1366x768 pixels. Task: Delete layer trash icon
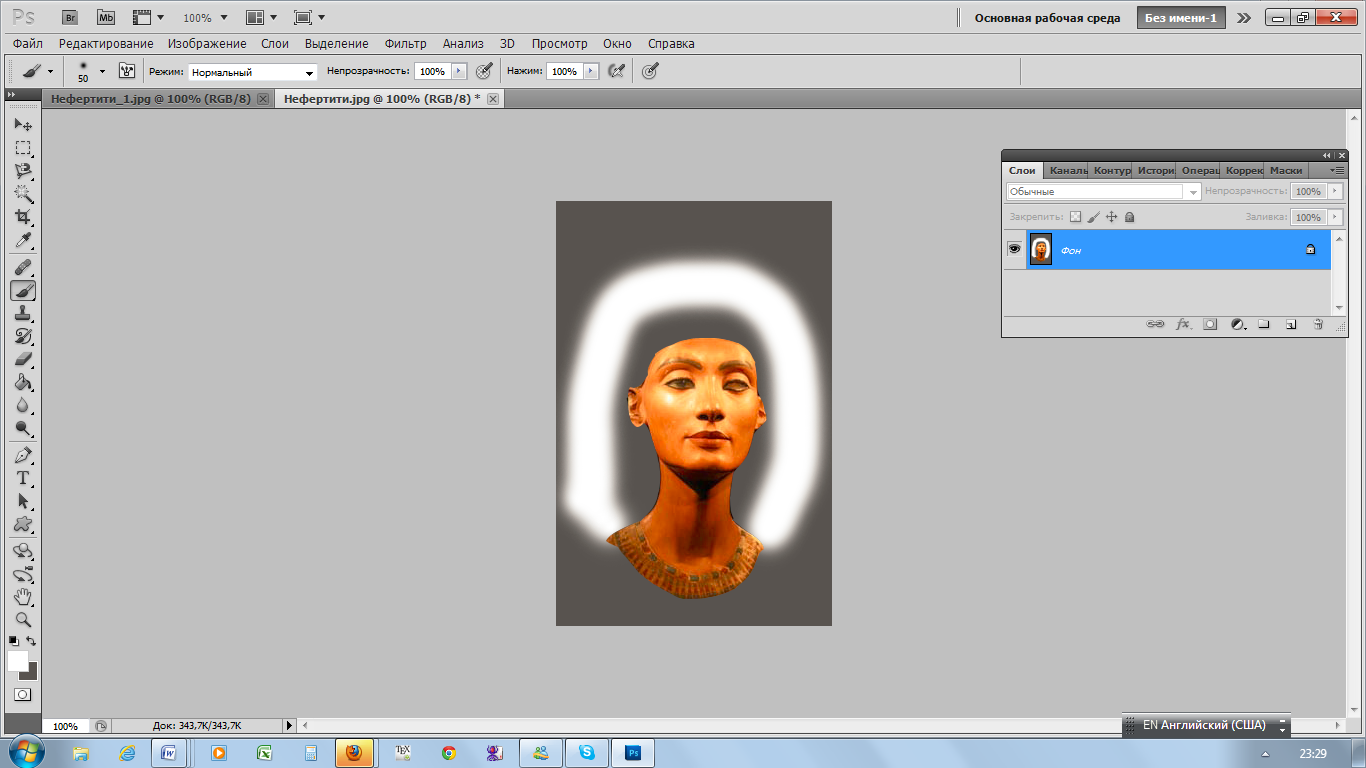[1318, 324]
